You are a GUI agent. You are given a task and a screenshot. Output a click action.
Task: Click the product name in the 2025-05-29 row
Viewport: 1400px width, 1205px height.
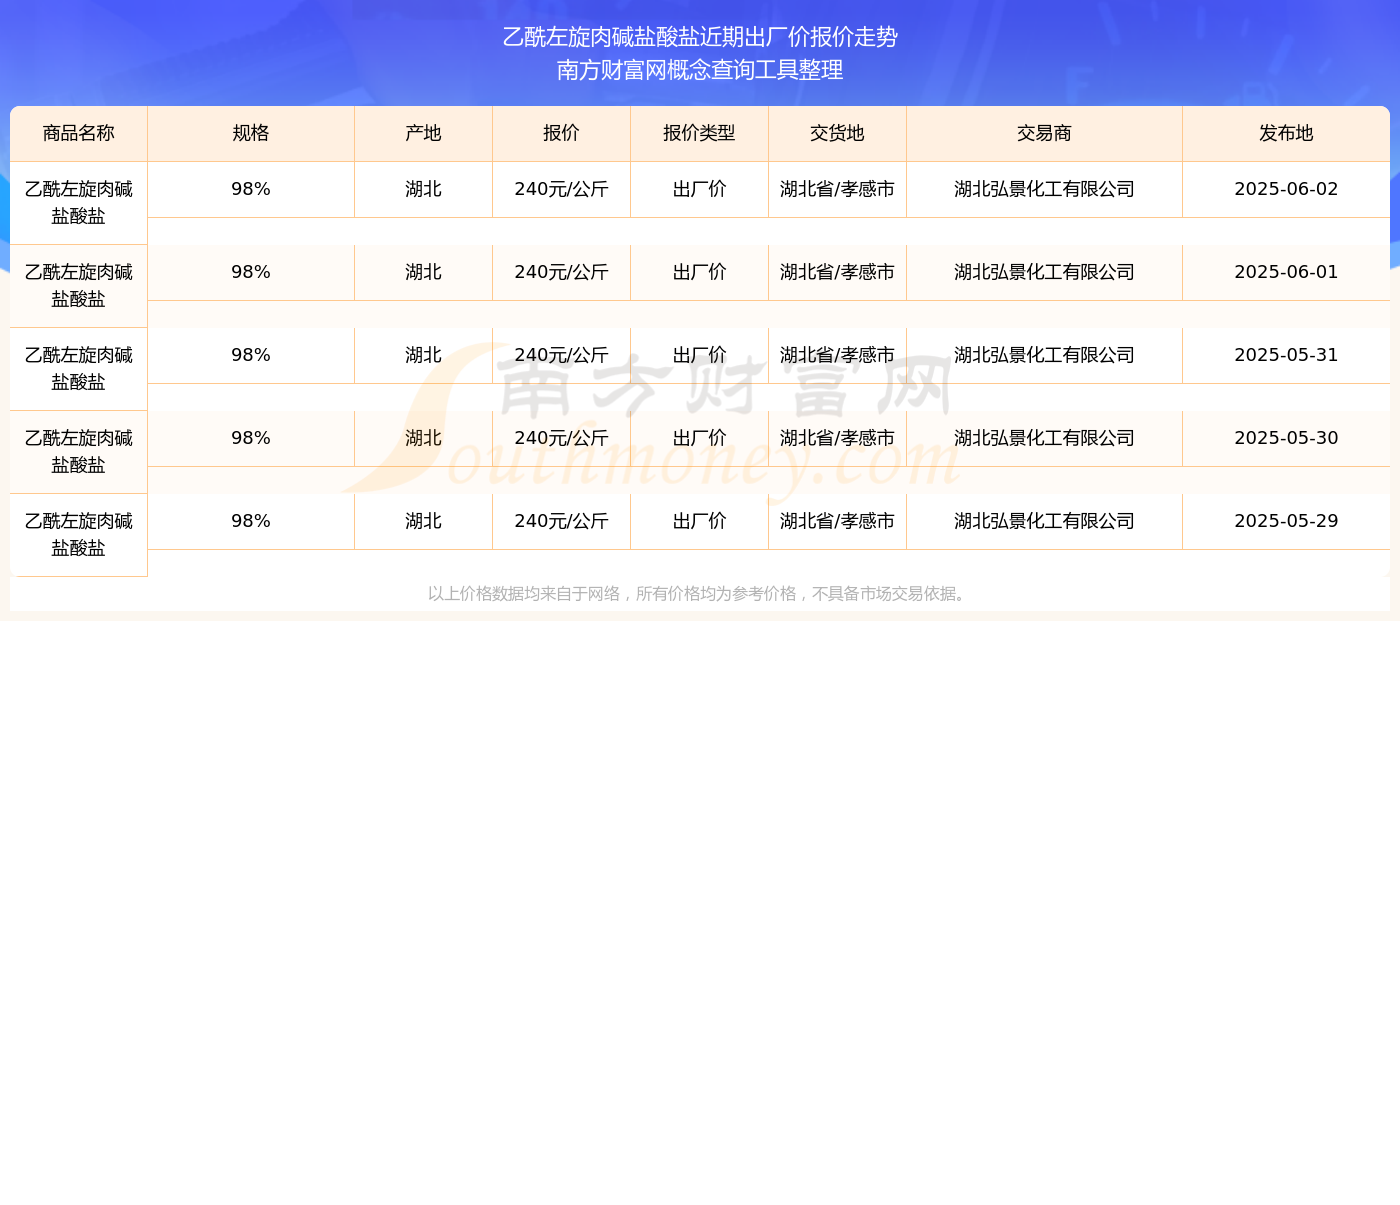79,535
